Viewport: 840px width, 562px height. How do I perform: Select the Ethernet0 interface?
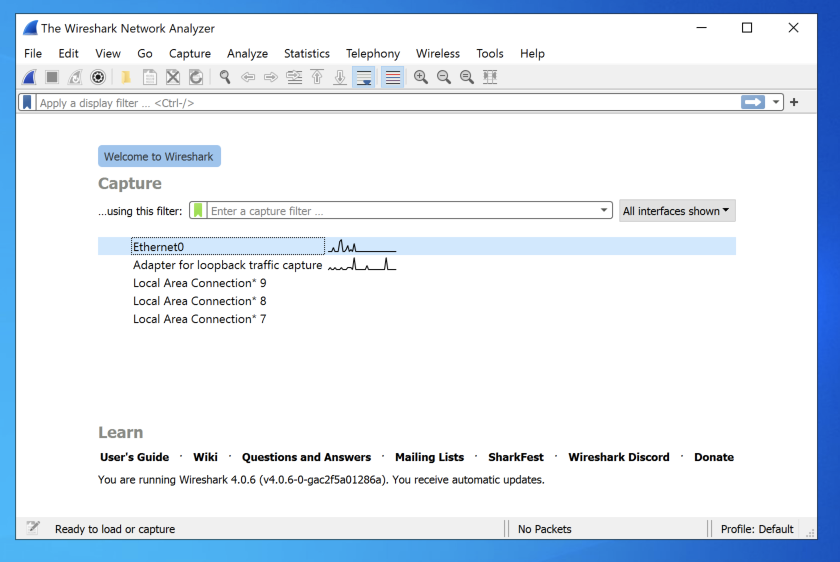tap(417, 246)
